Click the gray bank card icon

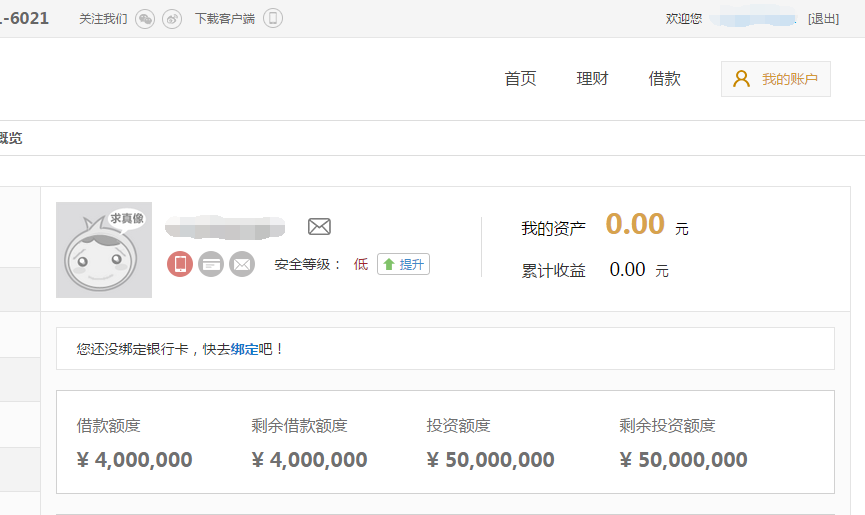pos(211,264)
